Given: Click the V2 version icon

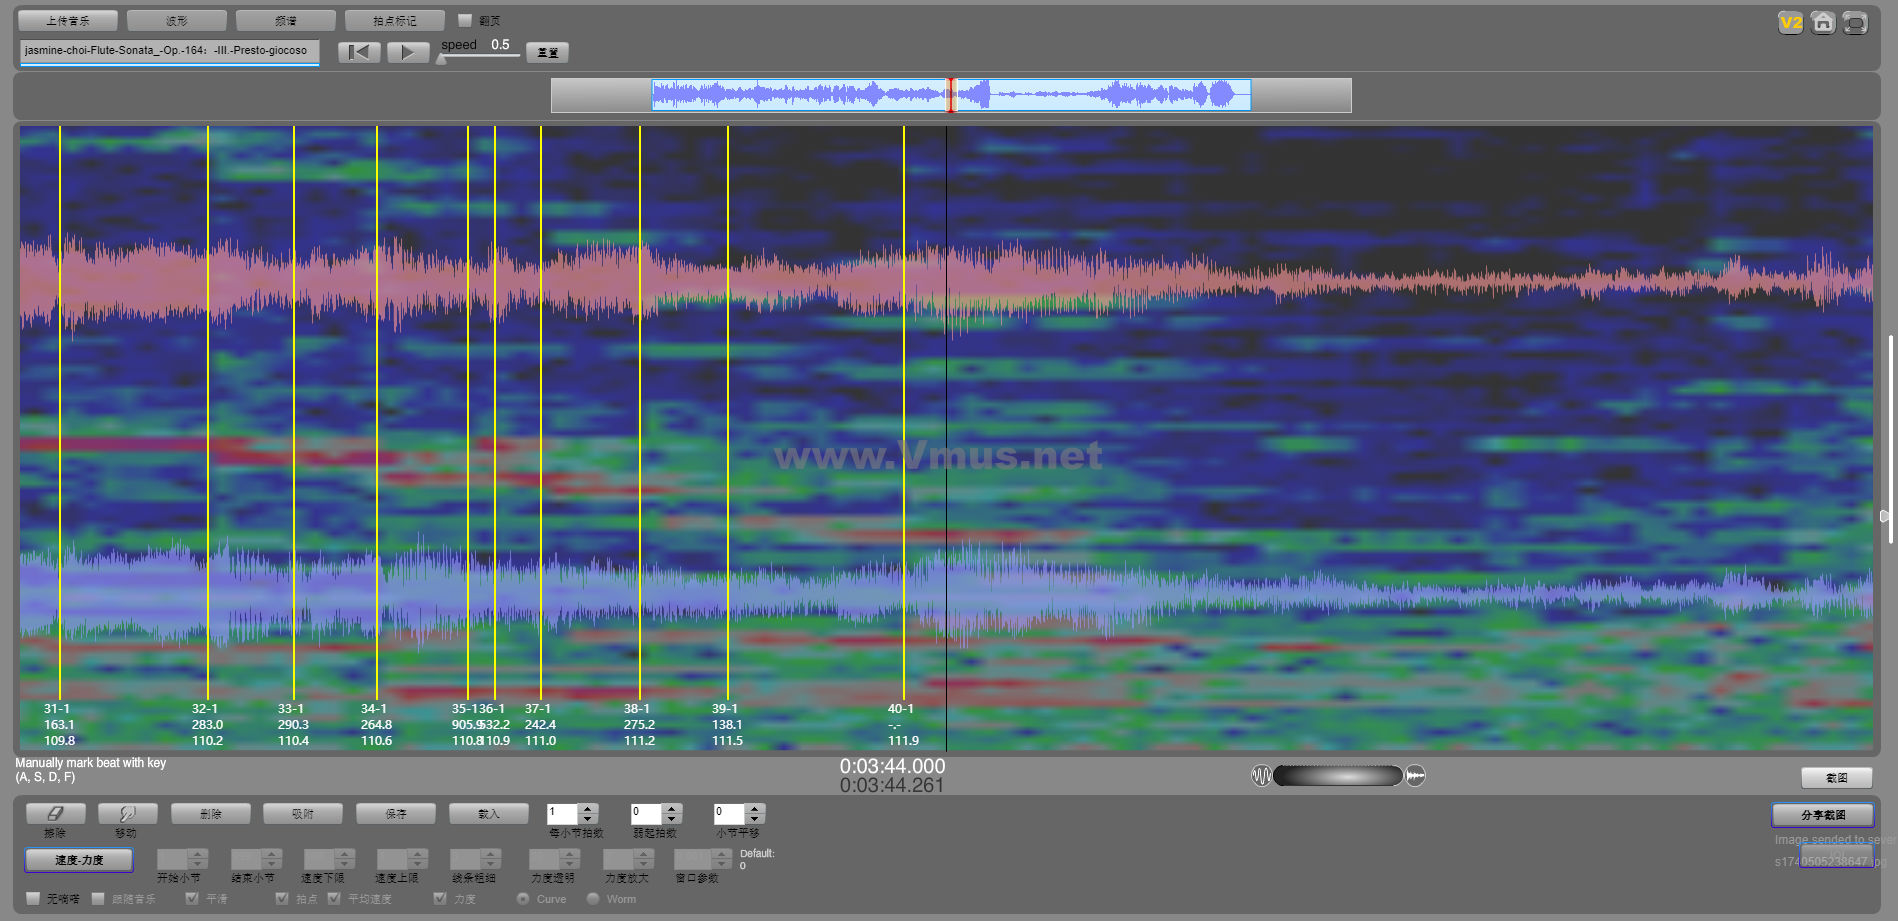Looking at the screenshot, I should (x=1790, y=23).
